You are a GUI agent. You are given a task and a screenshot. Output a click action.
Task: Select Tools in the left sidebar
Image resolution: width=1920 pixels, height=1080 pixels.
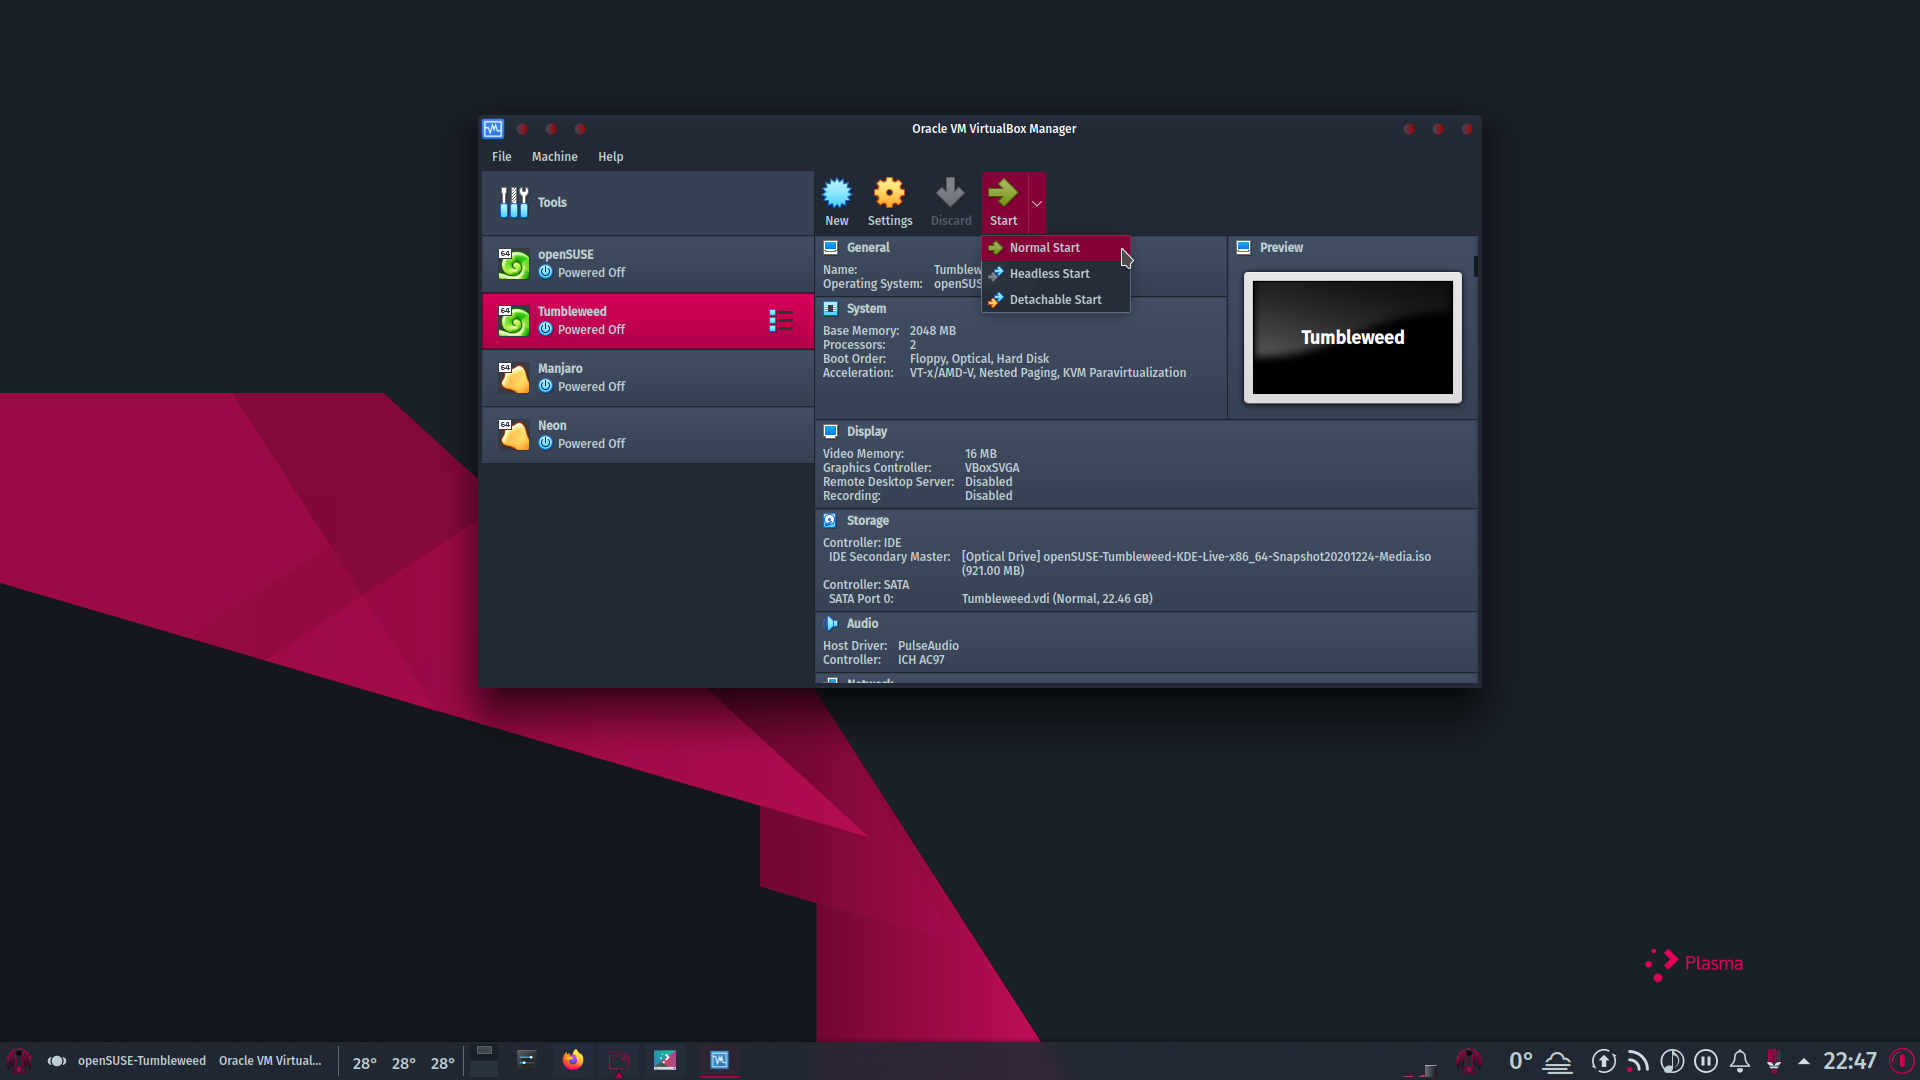pos(648,203)
